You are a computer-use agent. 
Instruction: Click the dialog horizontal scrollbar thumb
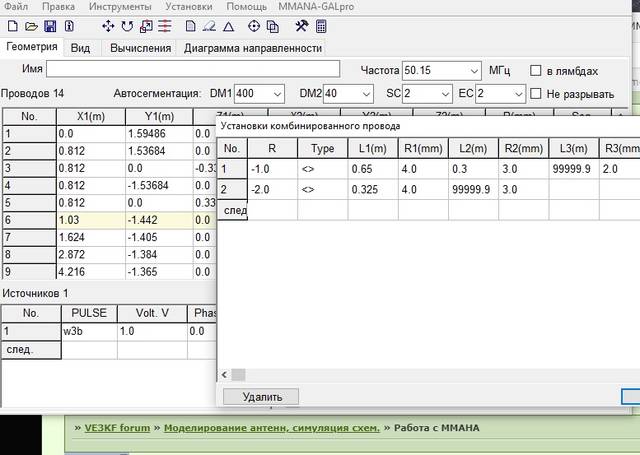pyautogui.click(x=239, y=375)
